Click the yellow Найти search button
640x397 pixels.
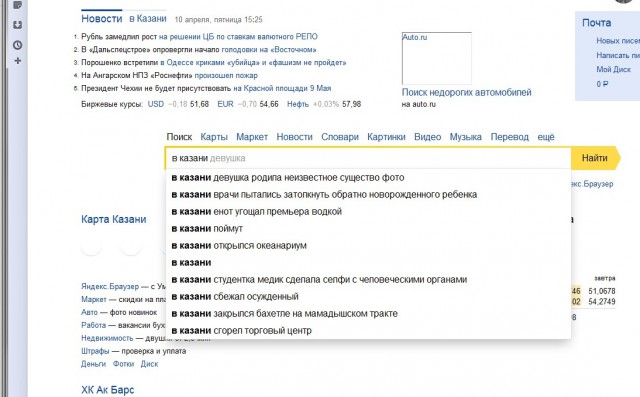[x=595, y=158]
